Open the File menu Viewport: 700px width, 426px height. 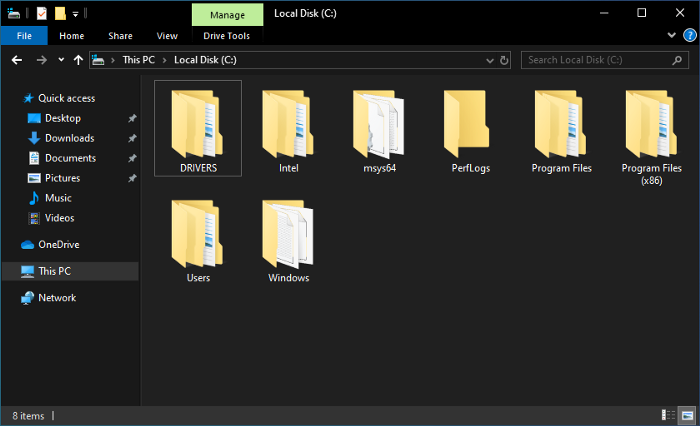click(x=24, y=36)
